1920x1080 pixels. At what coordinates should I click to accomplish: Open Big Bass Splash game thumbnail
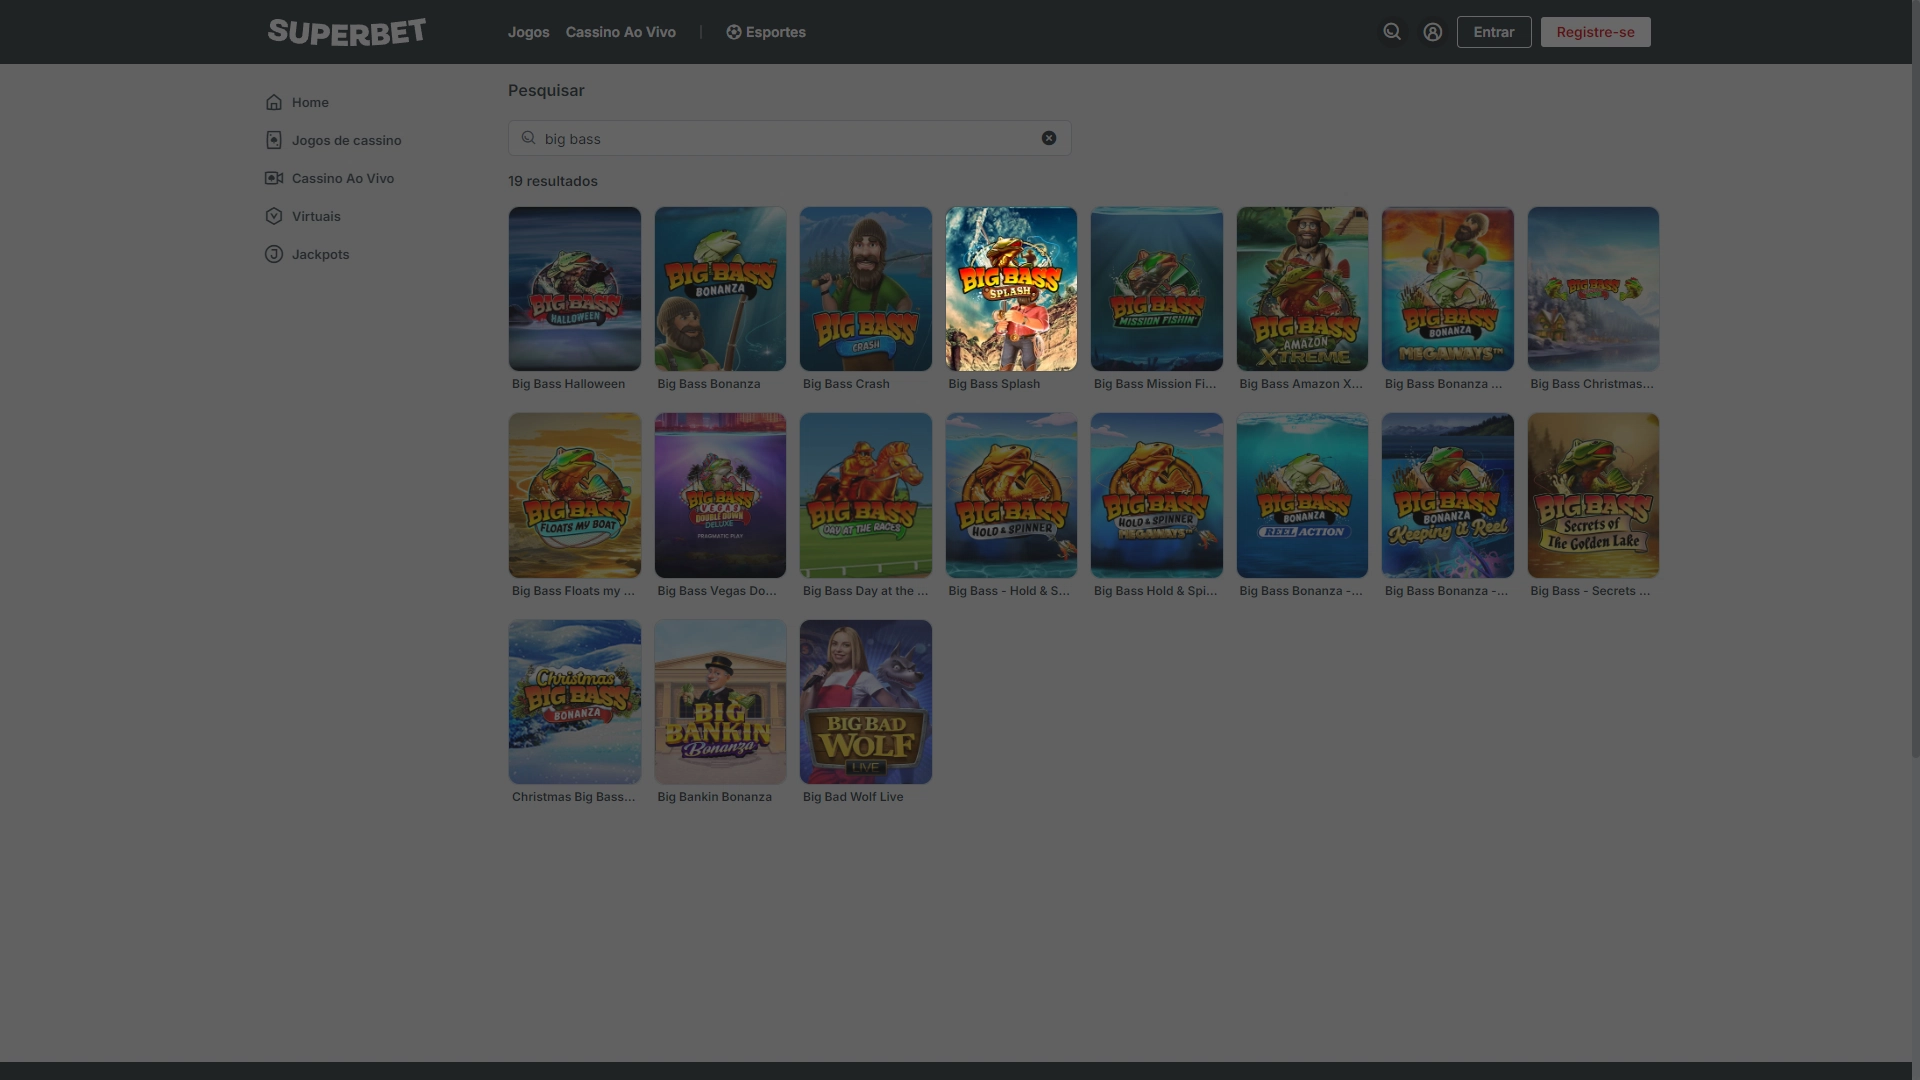pyautogui.click(x=1011, y=289)
